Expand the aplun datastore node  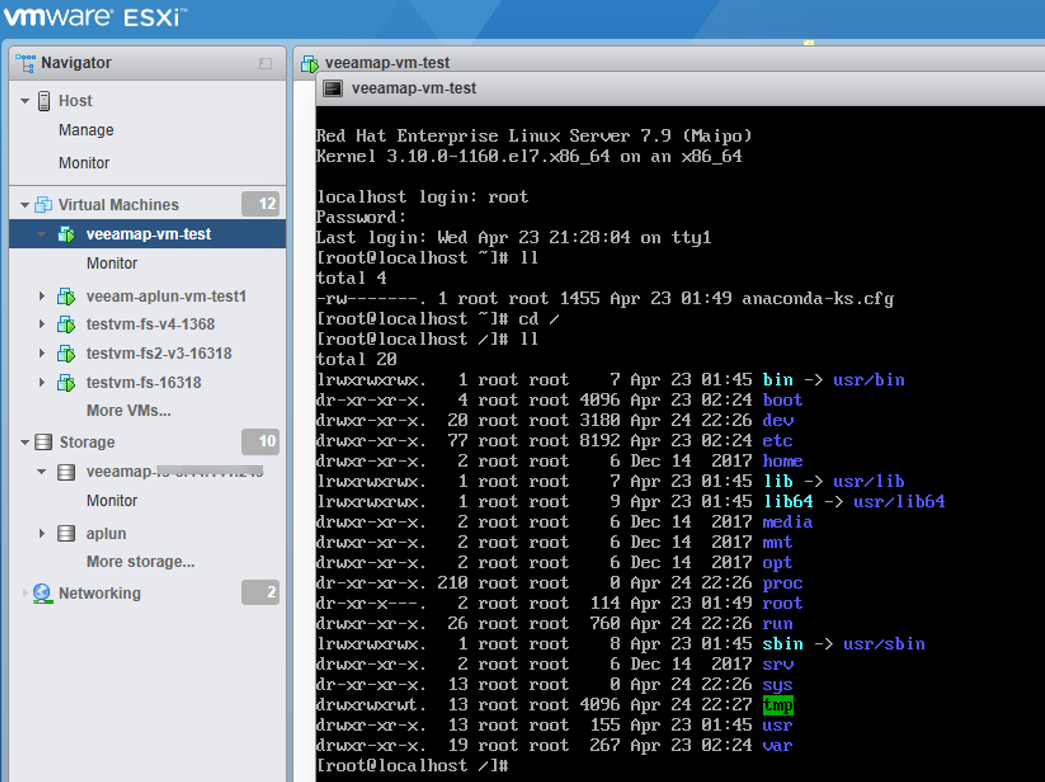pyautogui.click(x=41, y=533)
